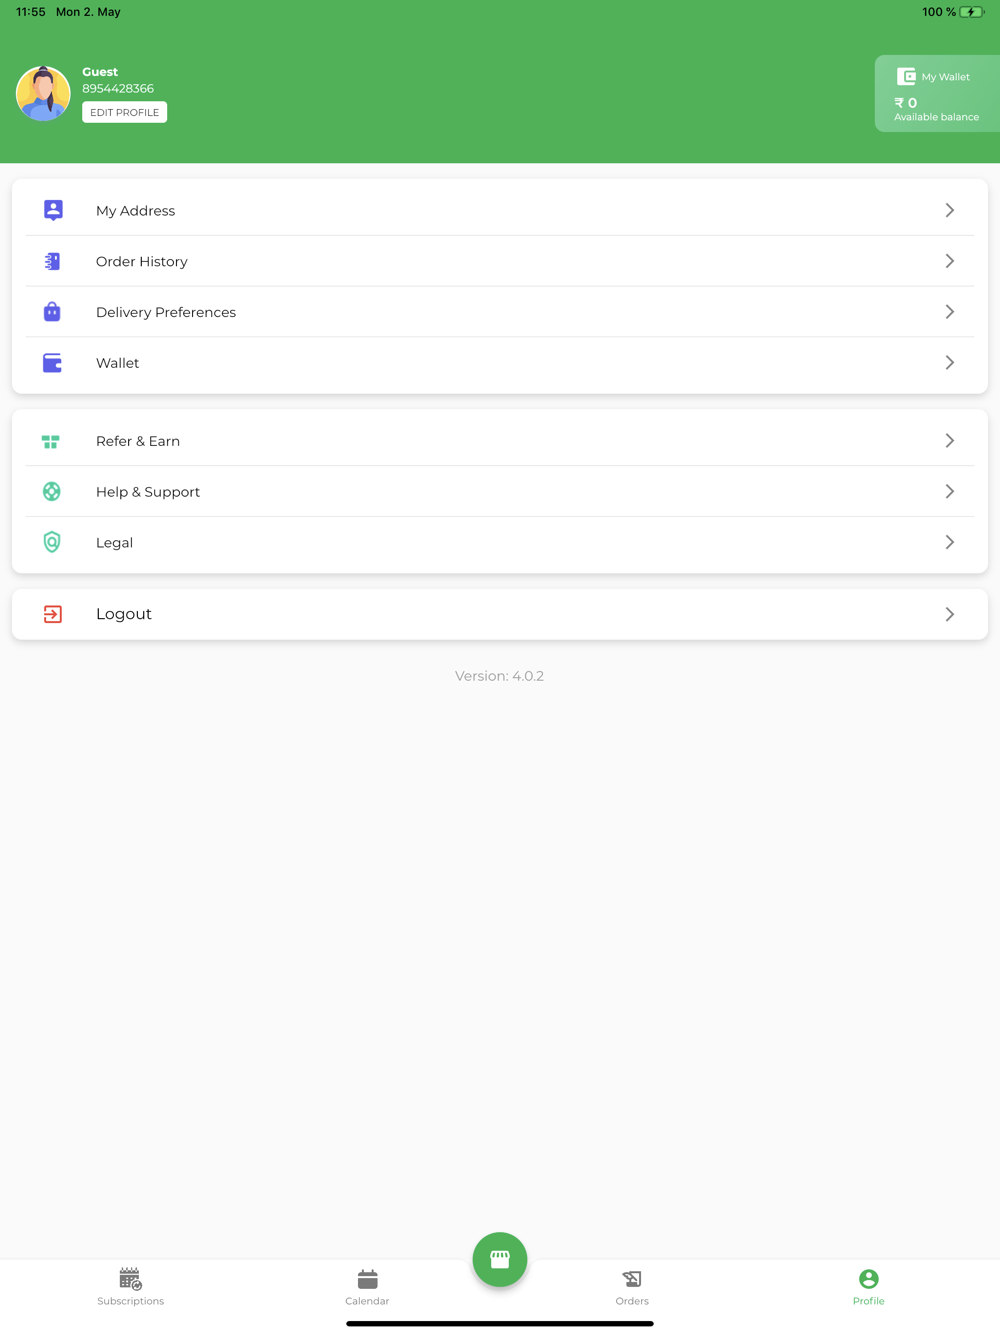The width and height of the screenshot is (1000, 1334).
Task: Open Refer & Earn via right arrow
Action: click(x=949, y=441)
